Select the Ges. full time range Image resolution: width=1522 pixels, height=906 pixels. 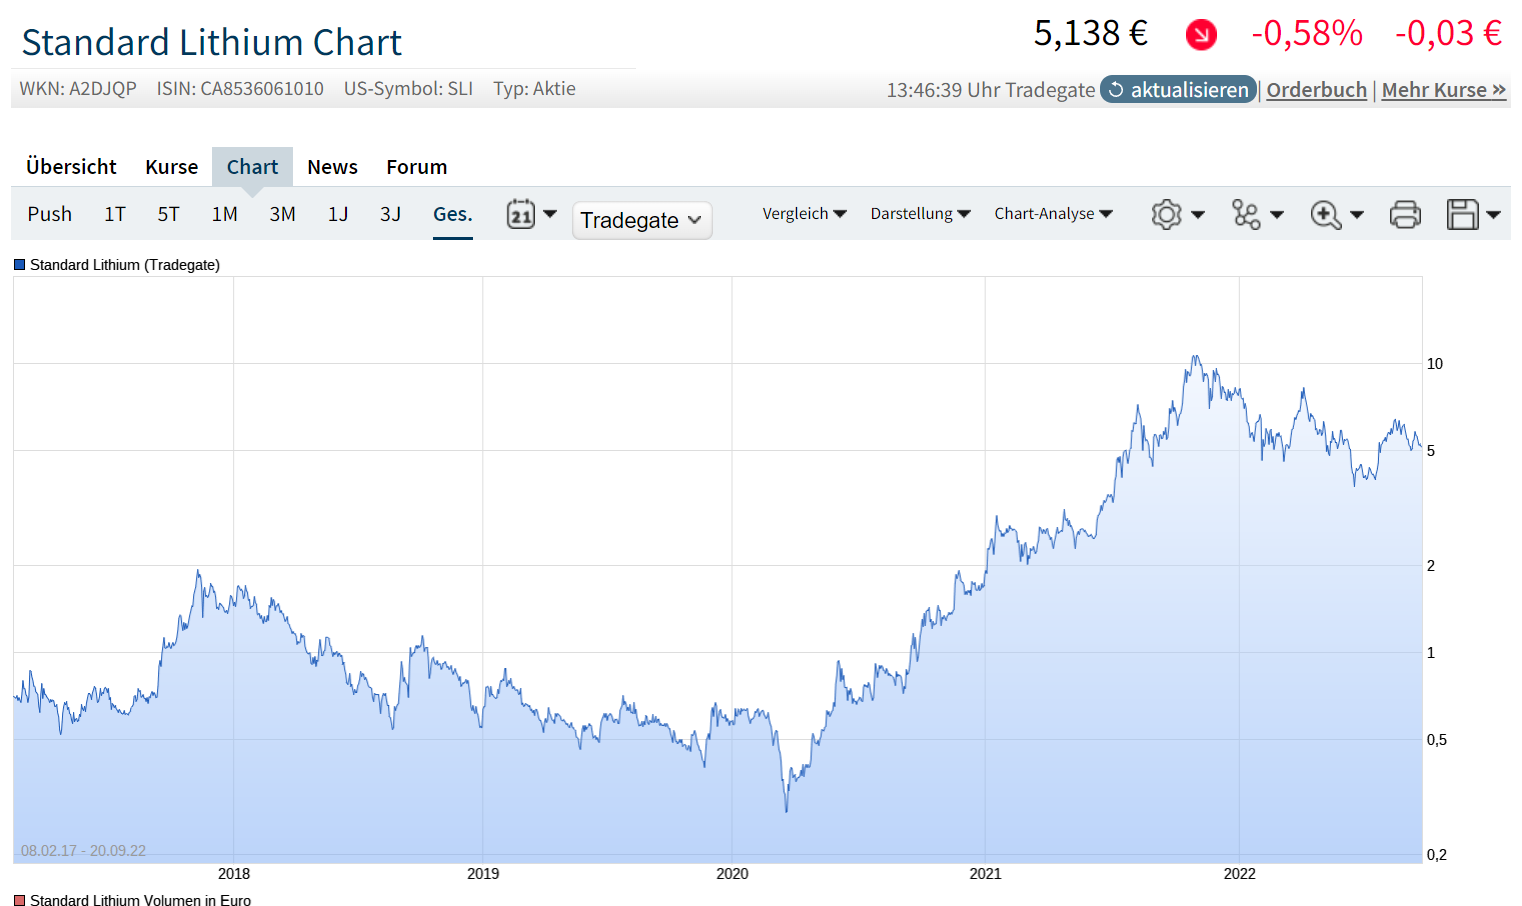[x=453, y=214]
